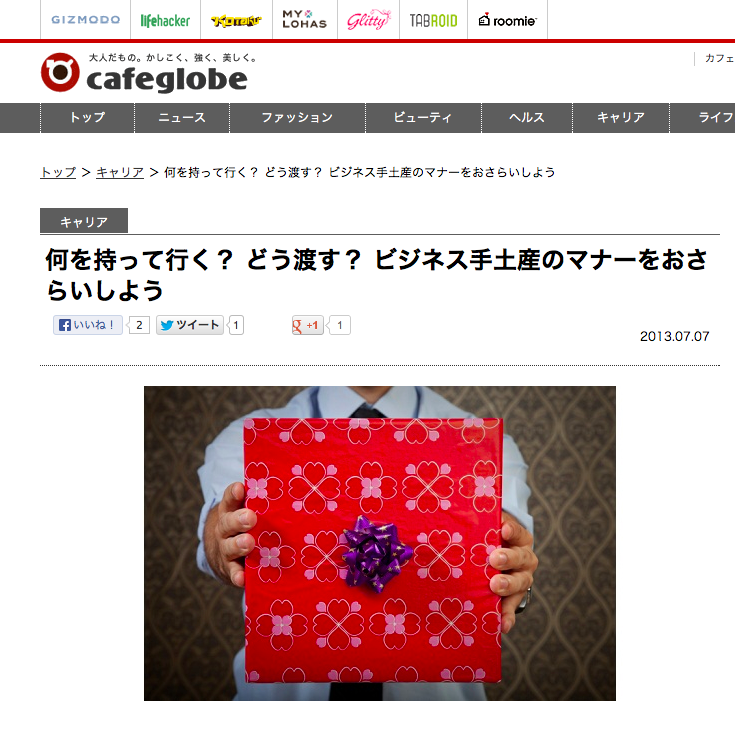Follow the トップ breadcrumb link
This screenshot has width=735, height=735.
58,172
